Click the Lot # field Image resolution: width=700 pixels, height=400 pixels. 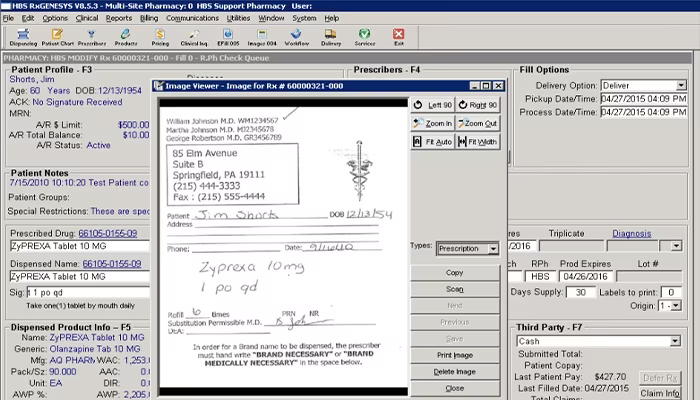[649, 276]
